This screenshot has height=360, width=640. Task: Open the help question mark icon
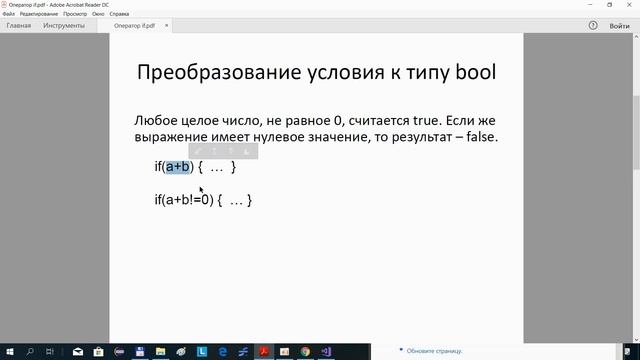click(593, 25)
